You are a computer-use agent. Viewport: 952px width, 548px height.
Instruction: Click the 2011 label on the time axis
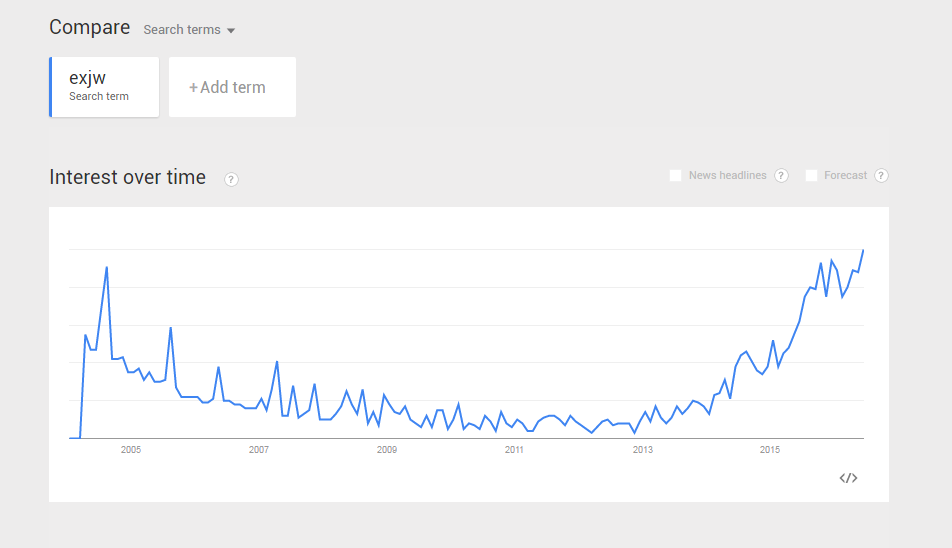[x=514, y=450]
